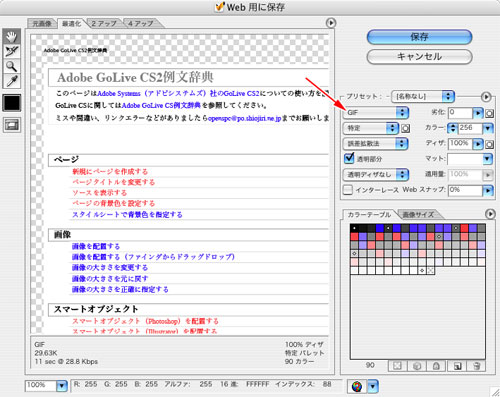
Task: Click the web-shift cube icon
Action: 417,366
